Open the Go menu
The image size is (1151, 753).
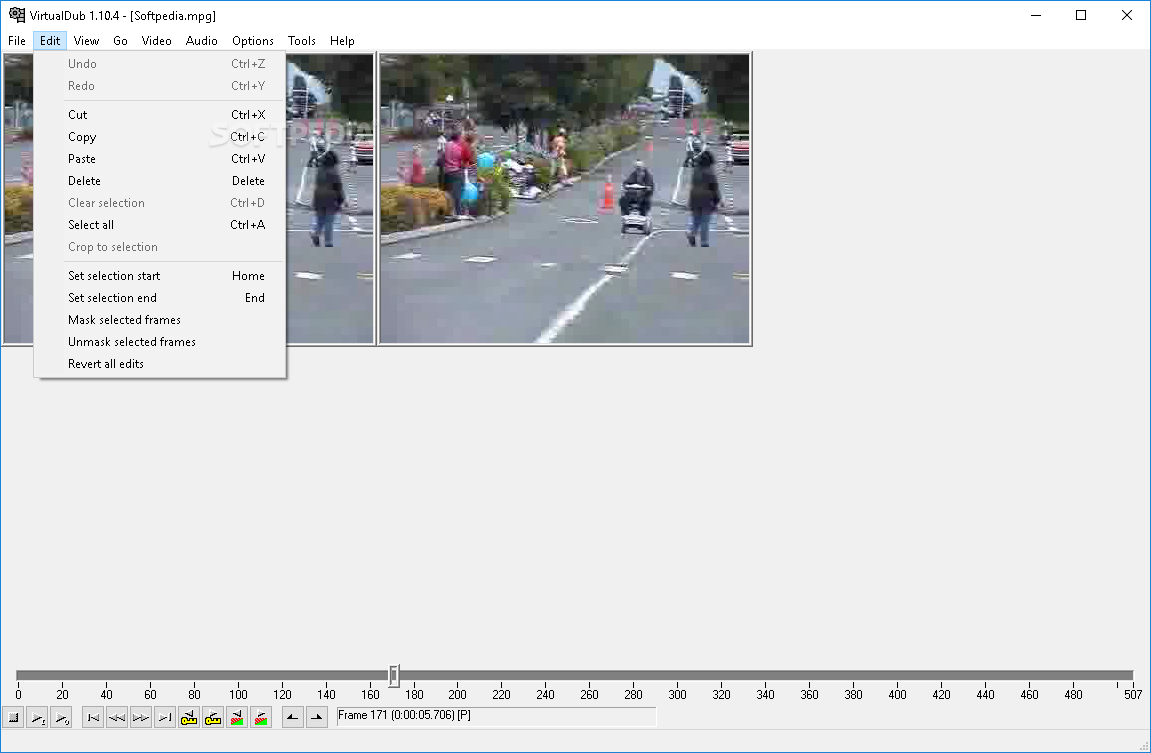[120, 40]
